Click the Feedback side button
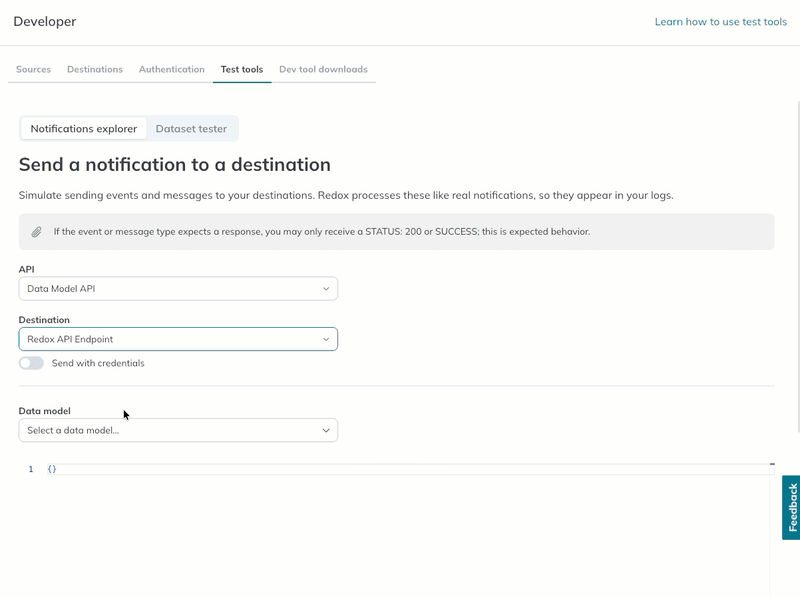 point(791,508)
